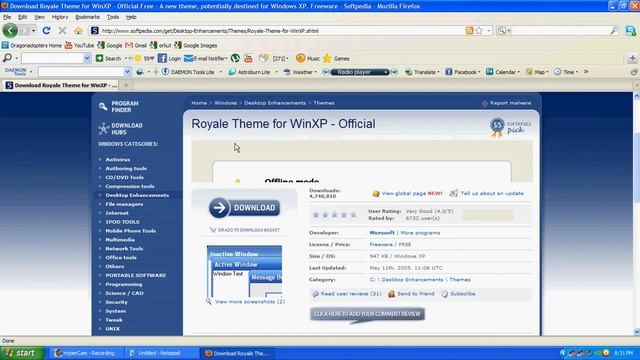Open the Edit menu

[22, 17]
